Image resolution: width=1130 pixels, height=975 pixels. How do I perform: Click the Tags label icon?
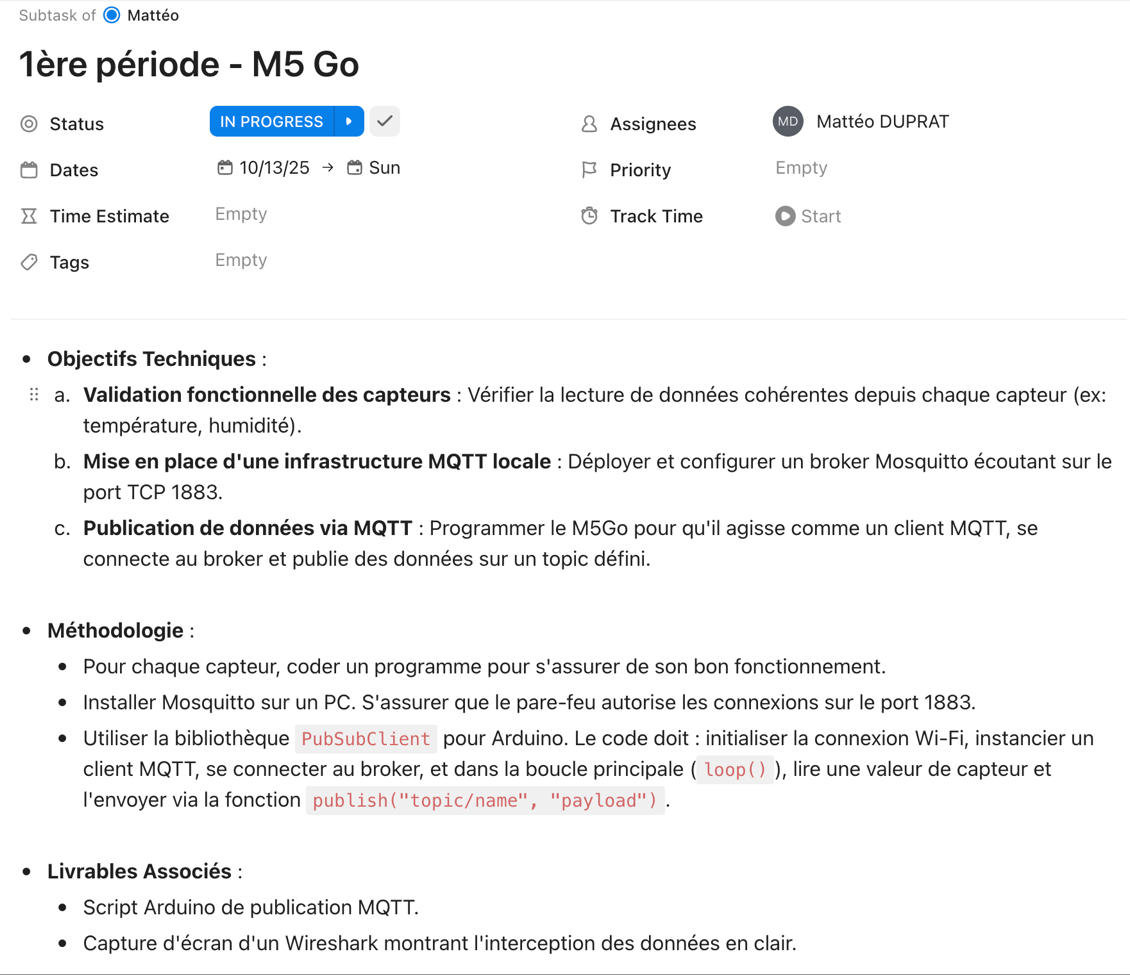[28, 261]
